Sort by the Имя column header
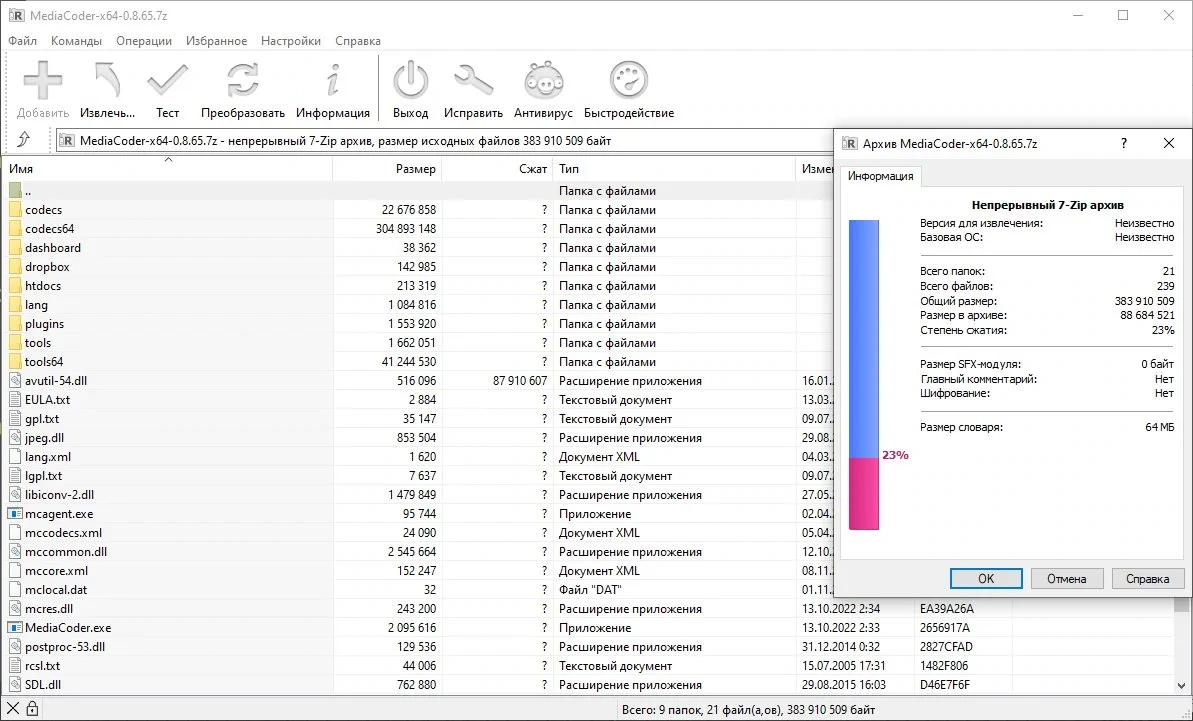The image size is (1193, 721). pyautogui.click(x=169, y=169)
